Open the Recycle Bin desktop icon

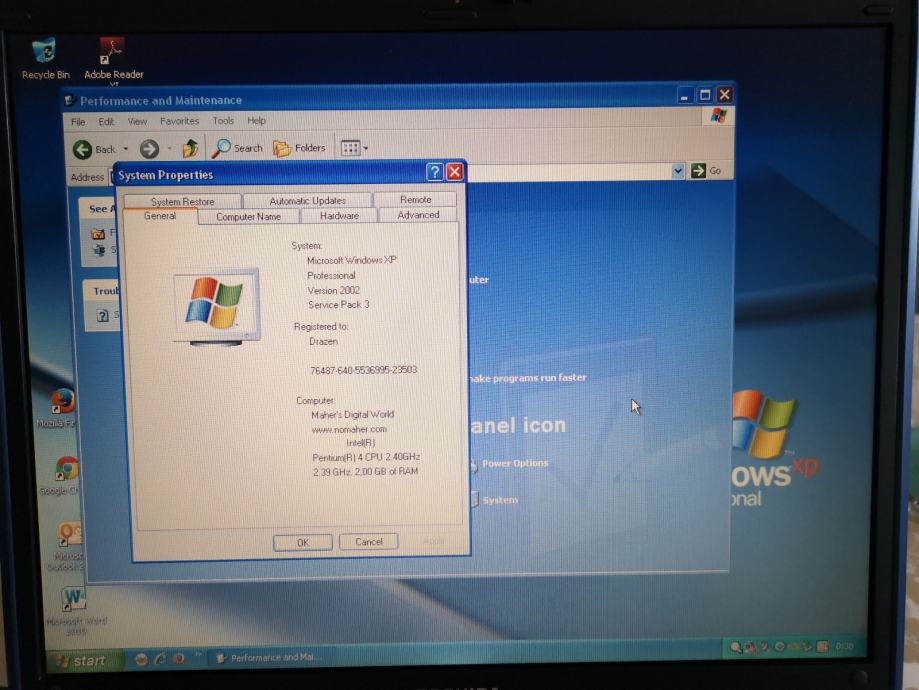tap(45, 58)
